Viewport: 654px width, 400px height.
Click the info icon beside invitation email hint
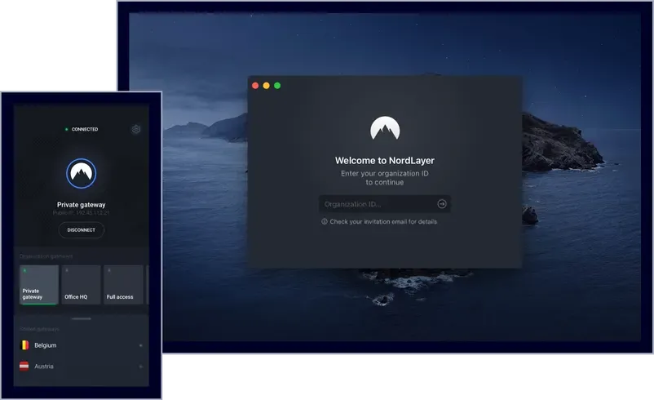[325, 222]
